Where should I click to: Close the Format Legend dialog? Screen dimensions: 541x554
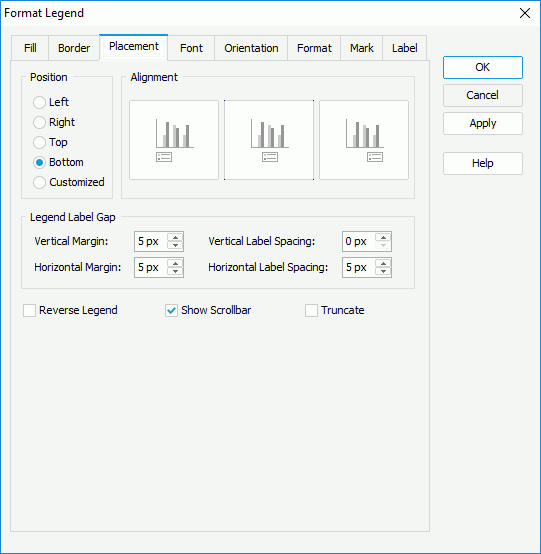pyautogui.click(x=525, y=13)
